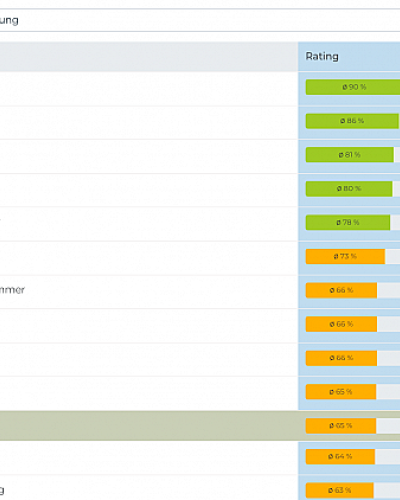This screenshot has width=400, height=500.
Task: Select the orange 63 % rating bar
Action: [339, 490]
